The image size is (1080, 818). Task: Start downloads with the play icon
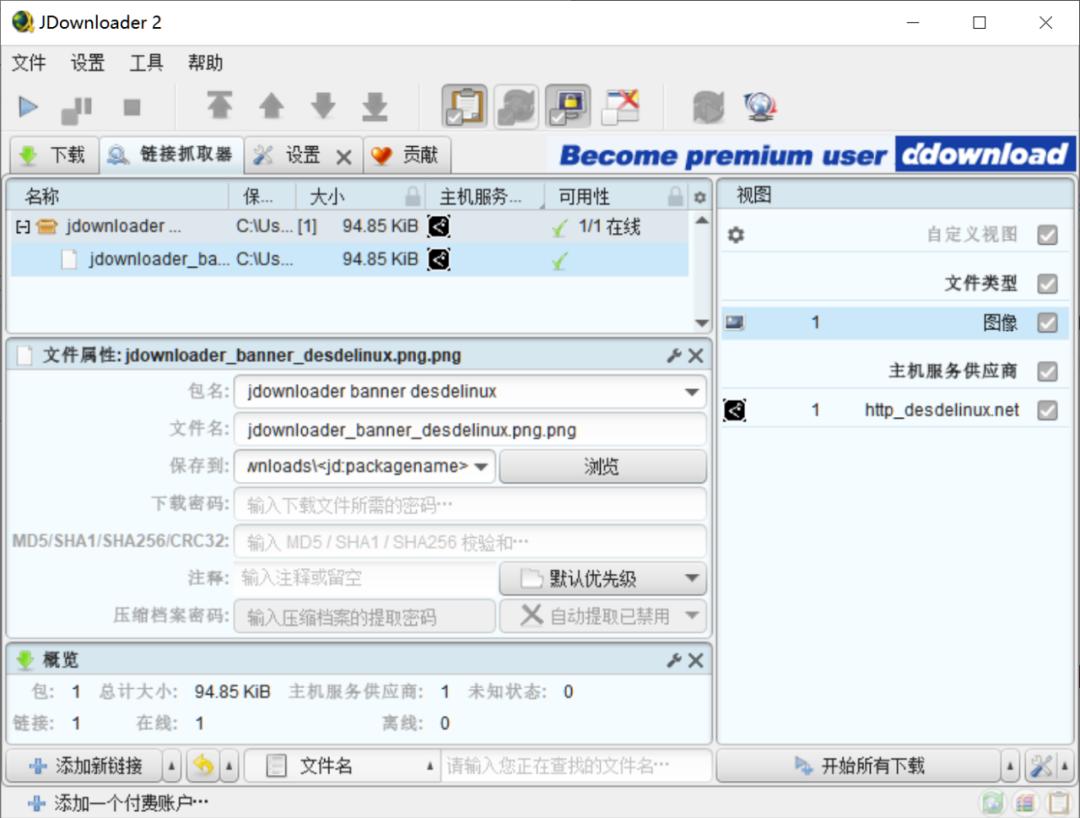tap(28, 106)
